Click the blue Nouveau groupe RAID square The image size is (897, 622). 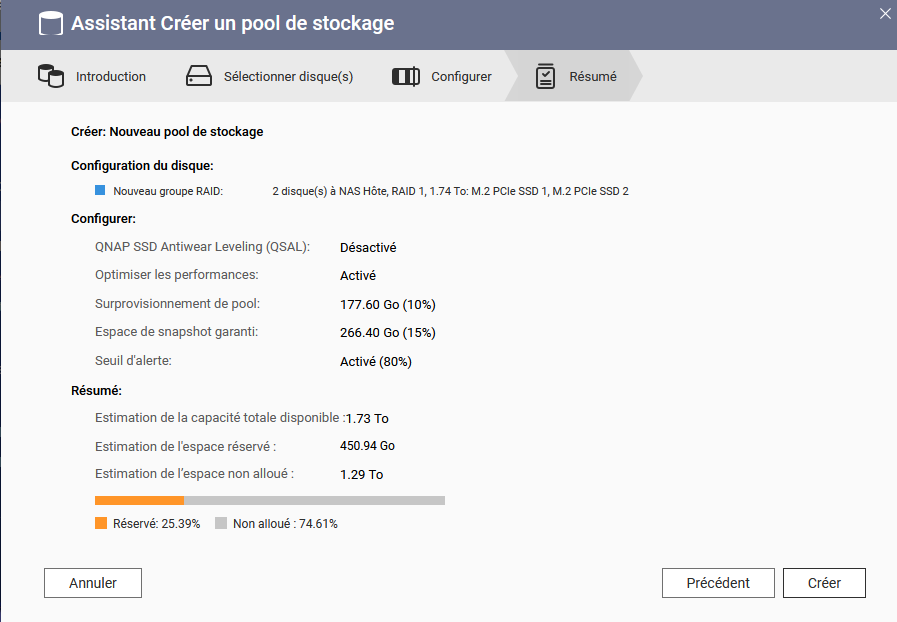pyautogui.click(x=100, y=190)
